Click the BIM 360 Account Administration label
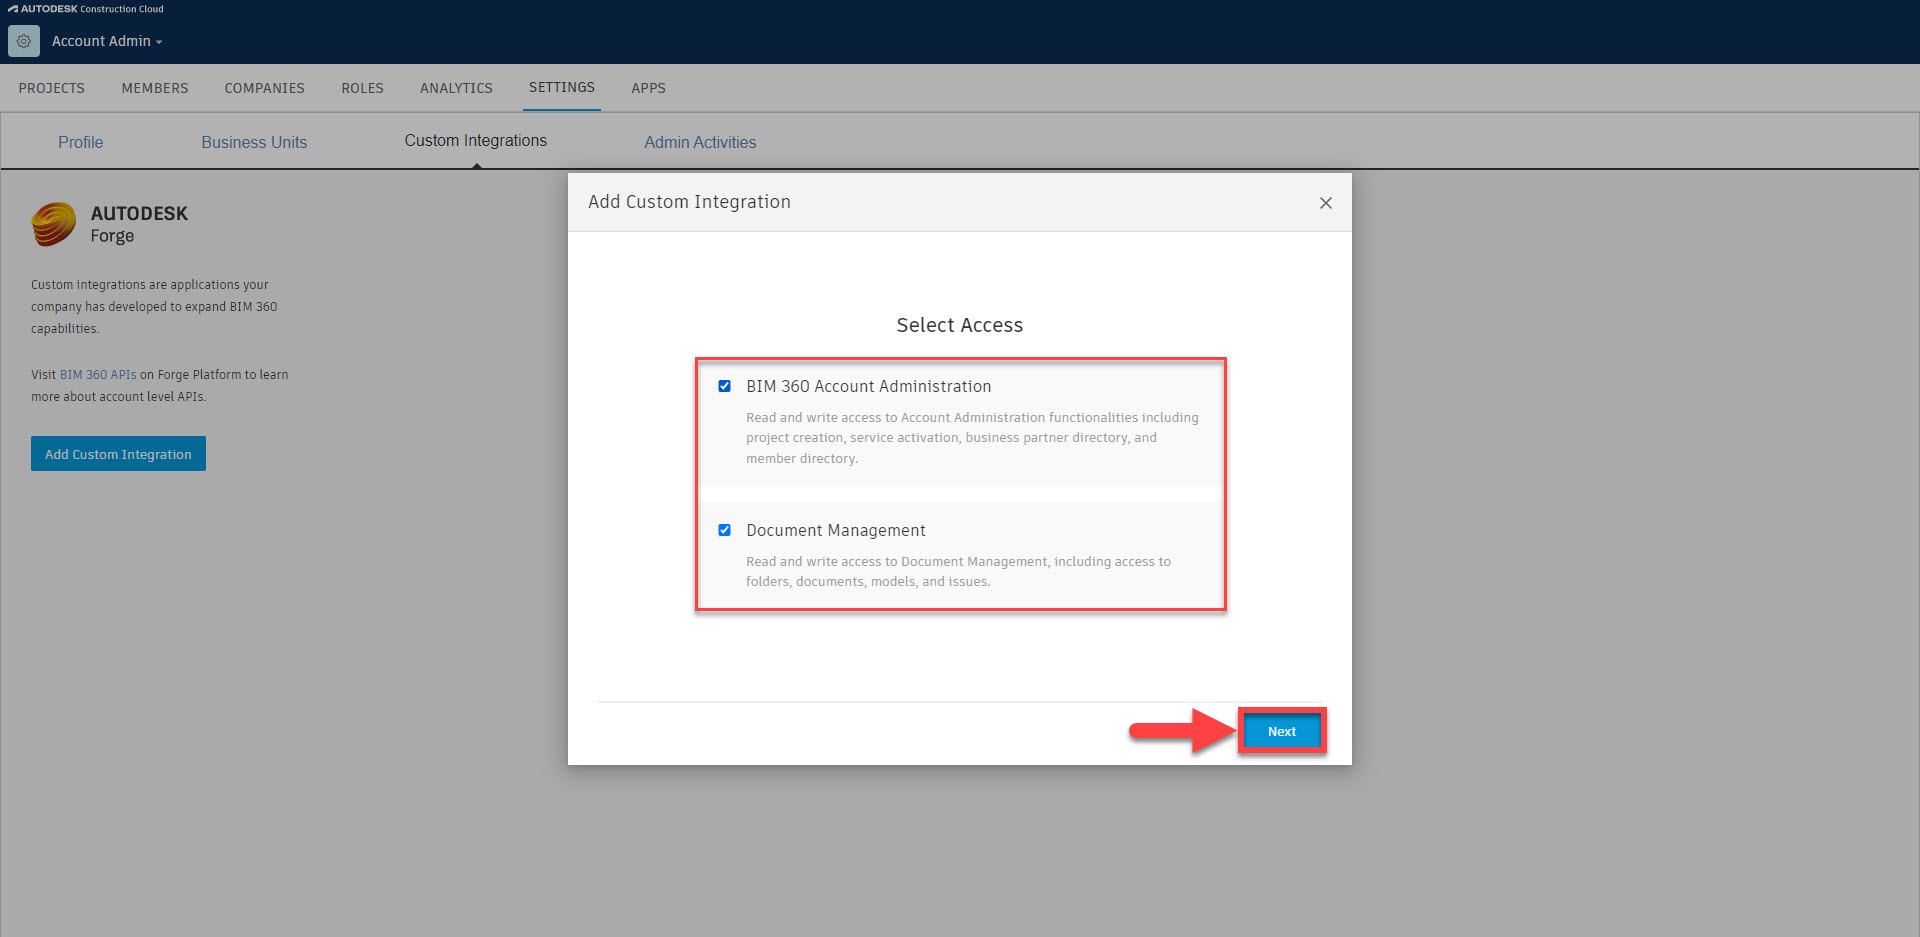 click(x=869, y=386)
